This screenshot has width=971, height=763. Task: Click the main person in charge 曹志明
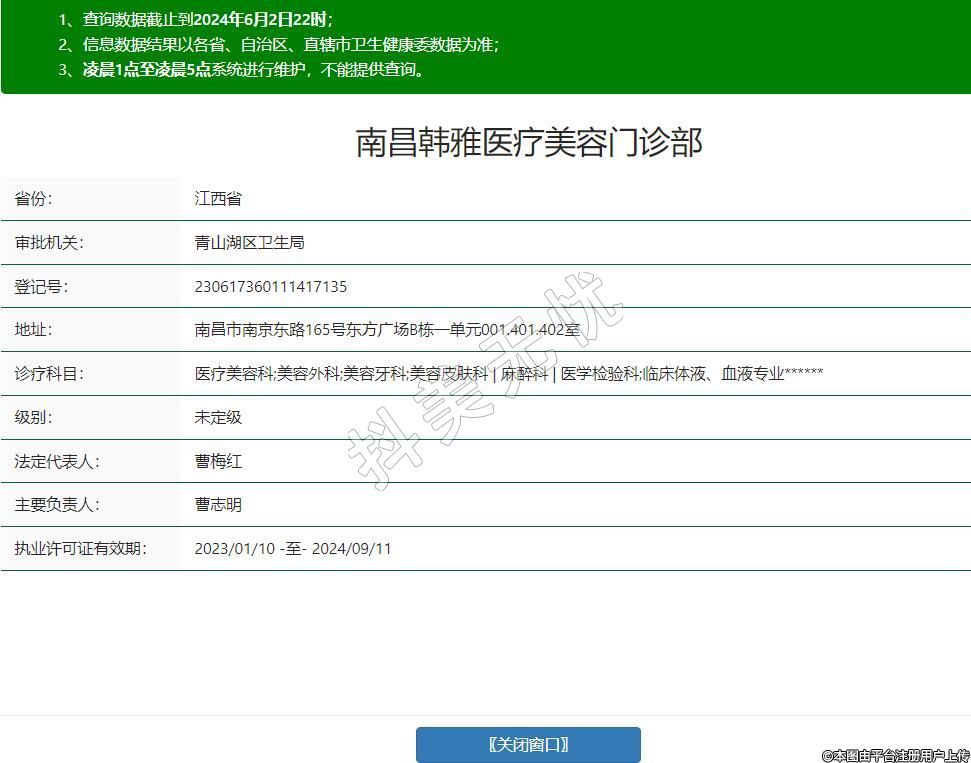[x=218, y=505]
